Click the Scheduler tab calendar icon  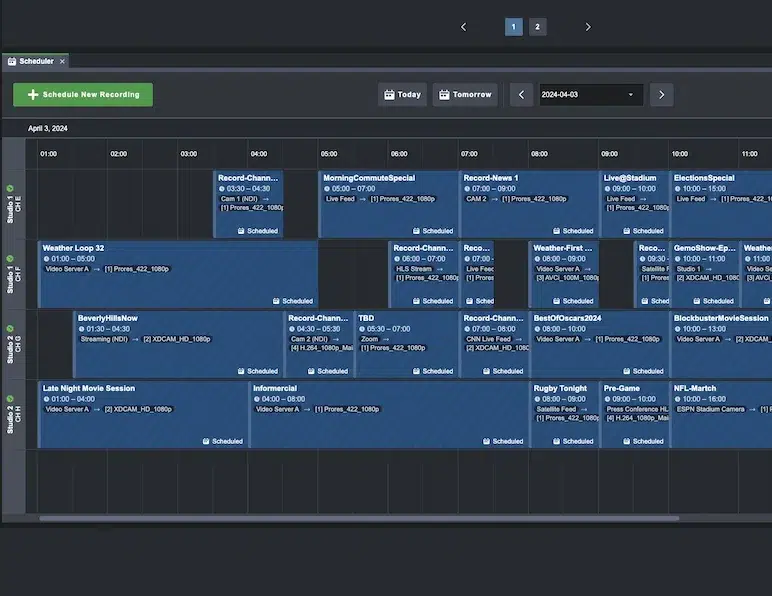pyautogui.click(x=12, y=61)
